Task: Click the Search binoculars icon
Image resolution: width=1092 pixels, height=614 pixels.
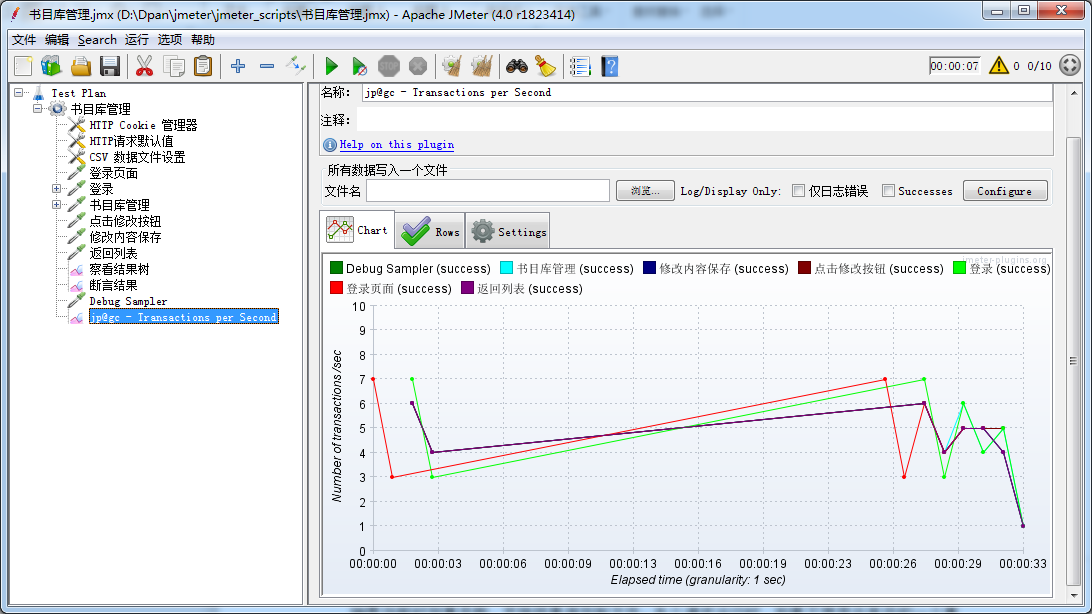Action: coord(517,66)
